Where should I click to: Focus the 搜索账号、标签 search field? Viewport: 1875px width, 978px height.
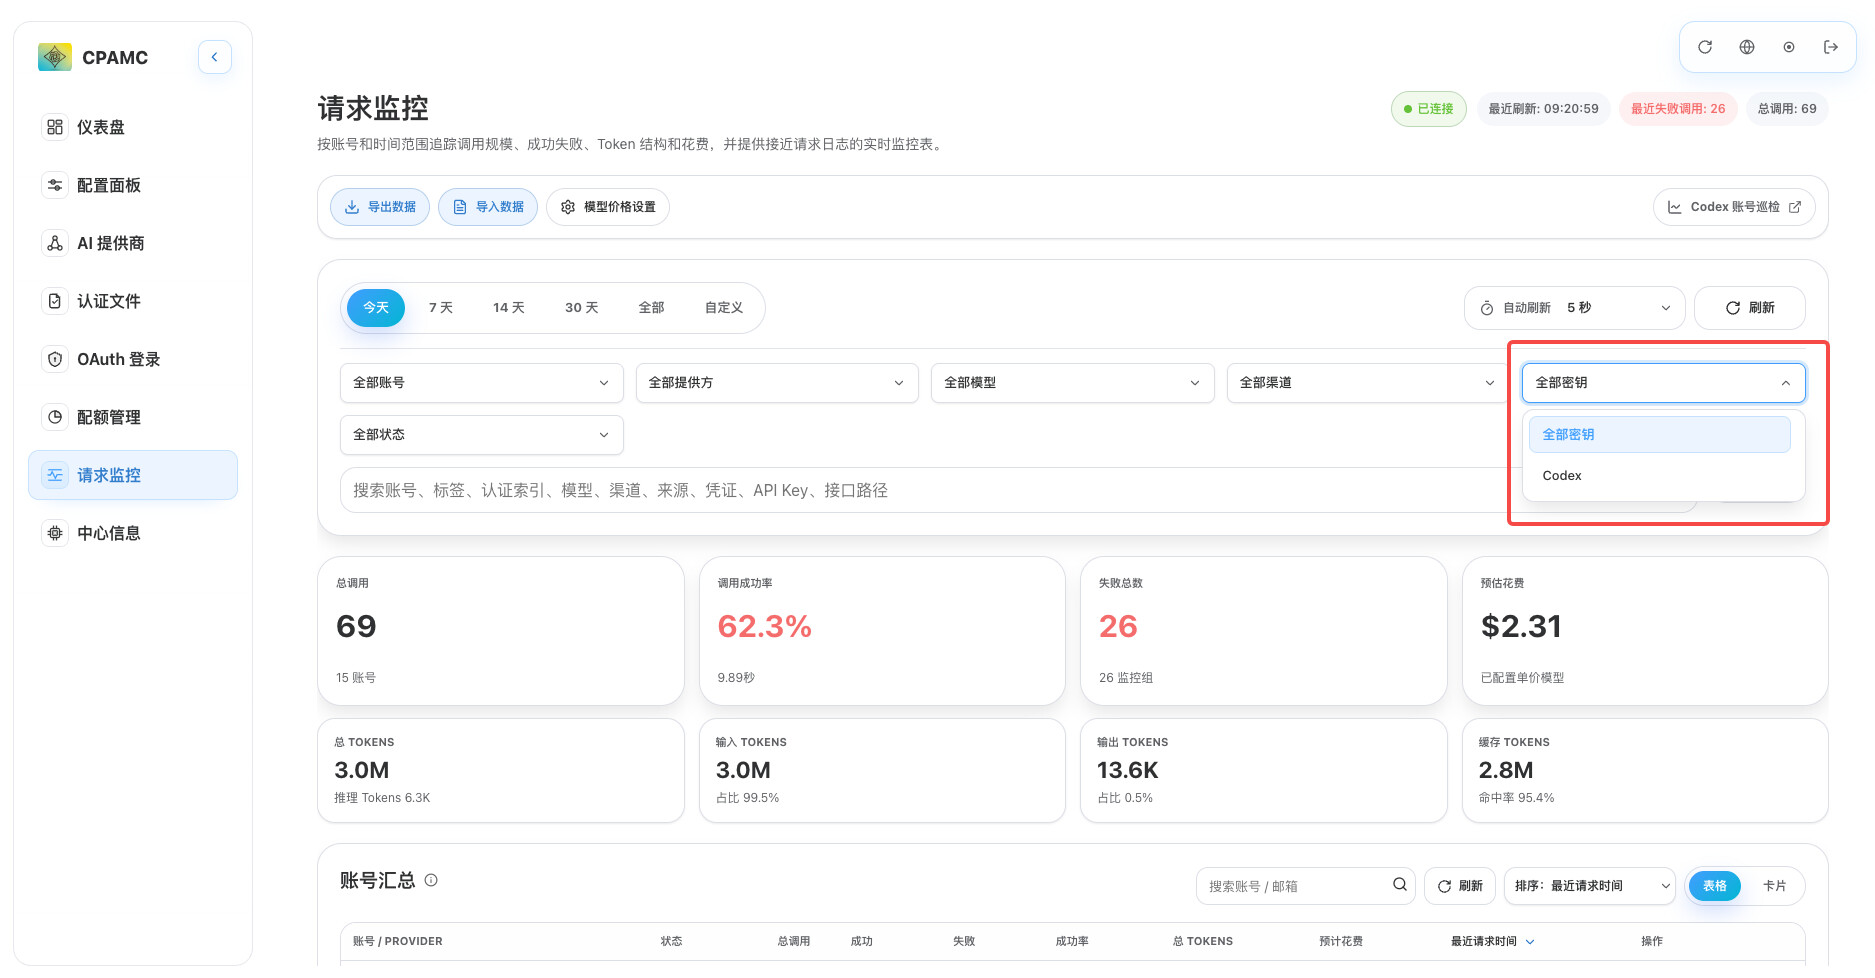(1018, 490)
